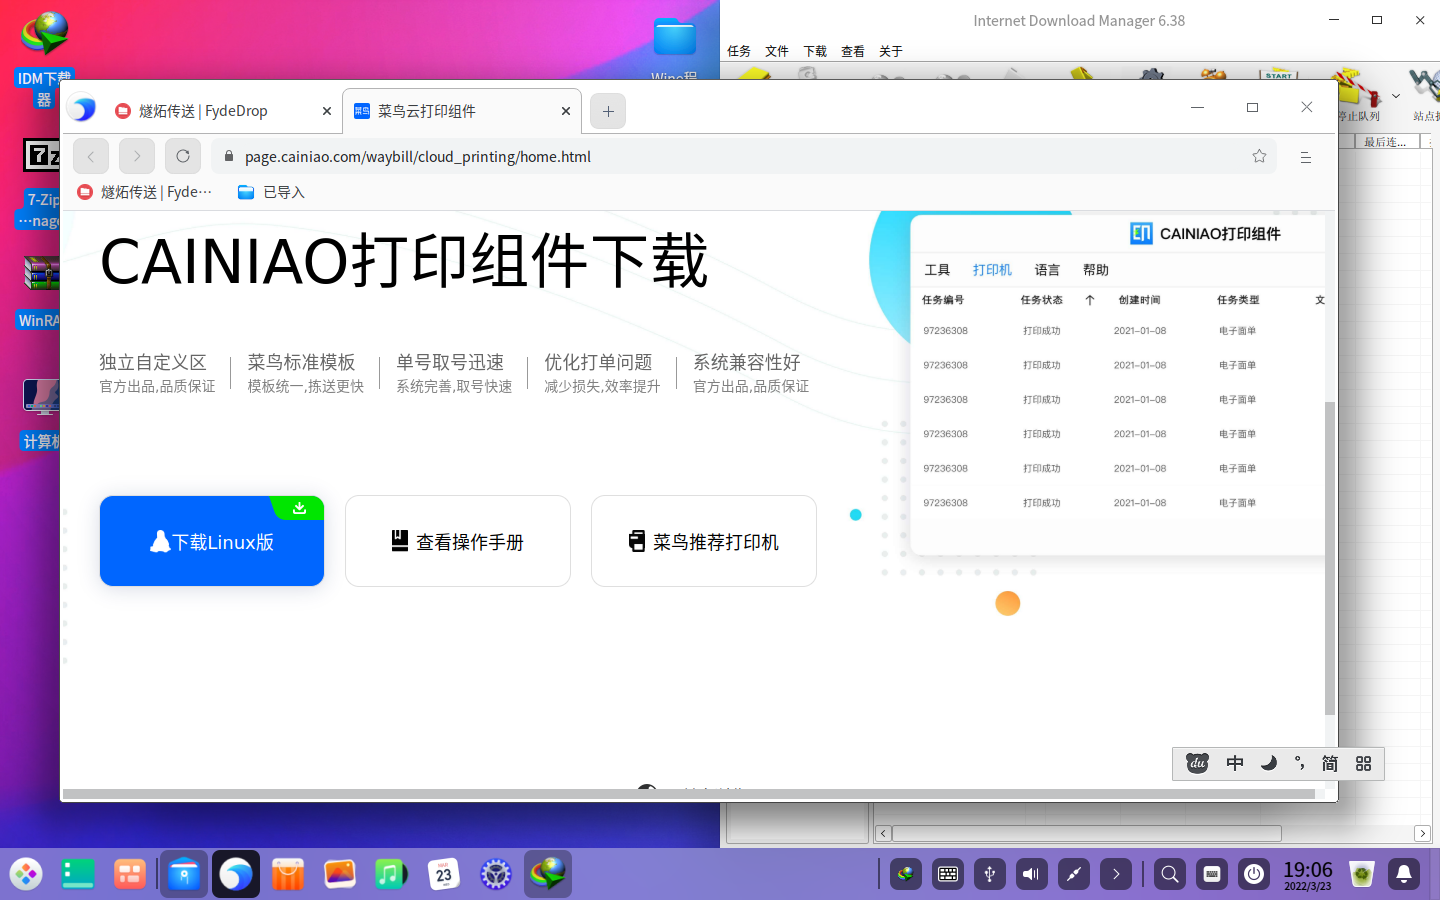Open the 已导入 bookmarks folder
The image size is (1440, 900).
[271, 192]
